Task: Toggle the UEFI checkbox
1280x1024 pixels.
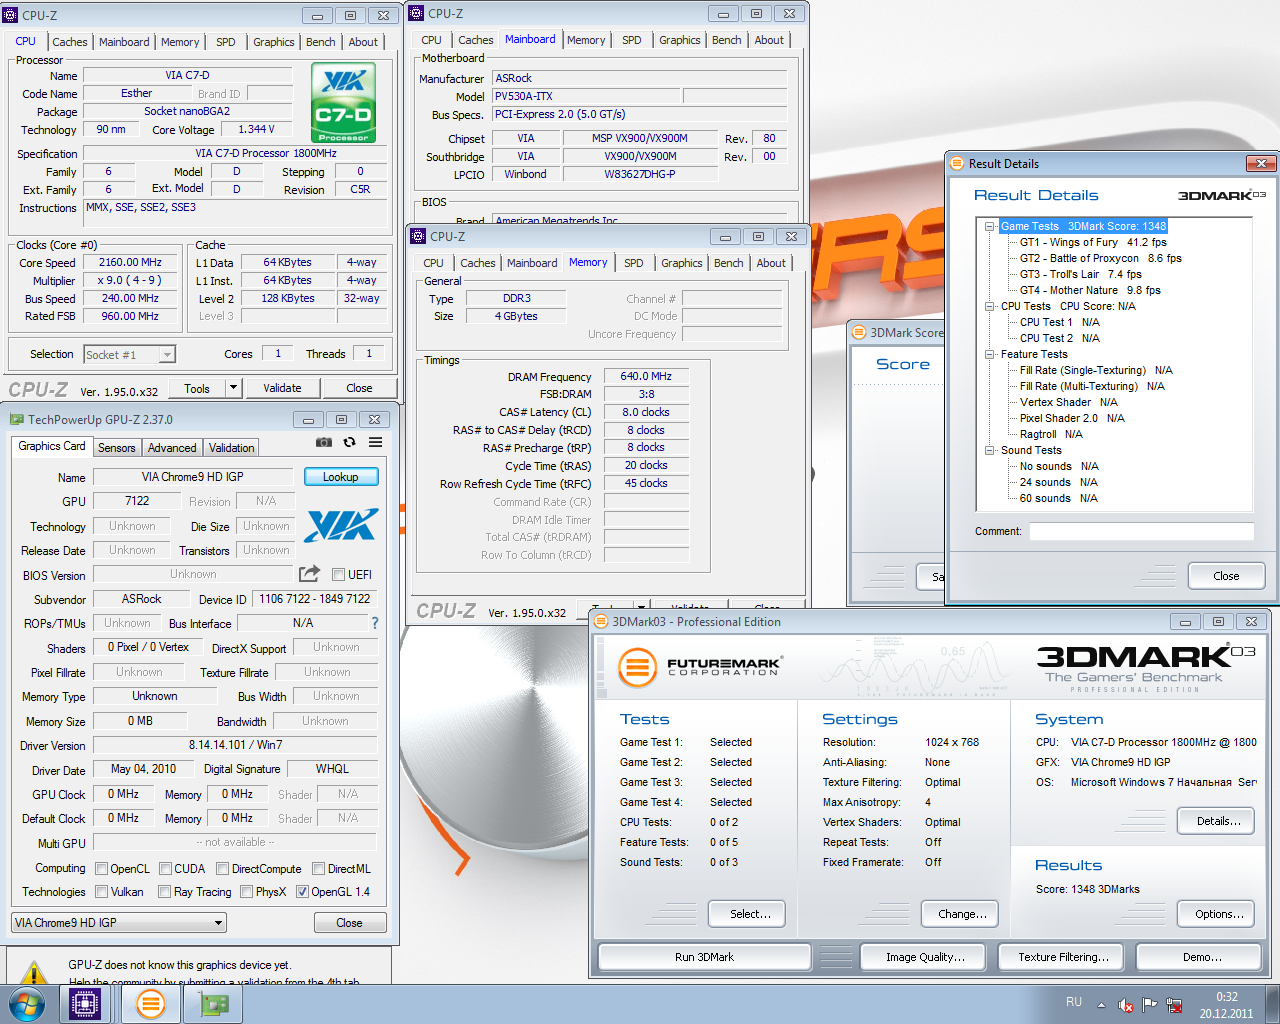Action: pos(338,575)
